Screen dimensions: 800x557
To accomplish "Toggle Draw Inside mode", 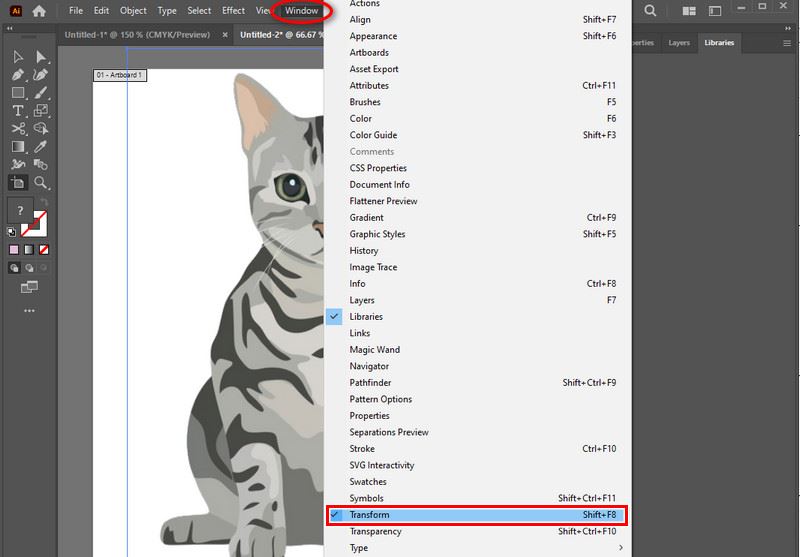I will point(44,268).
